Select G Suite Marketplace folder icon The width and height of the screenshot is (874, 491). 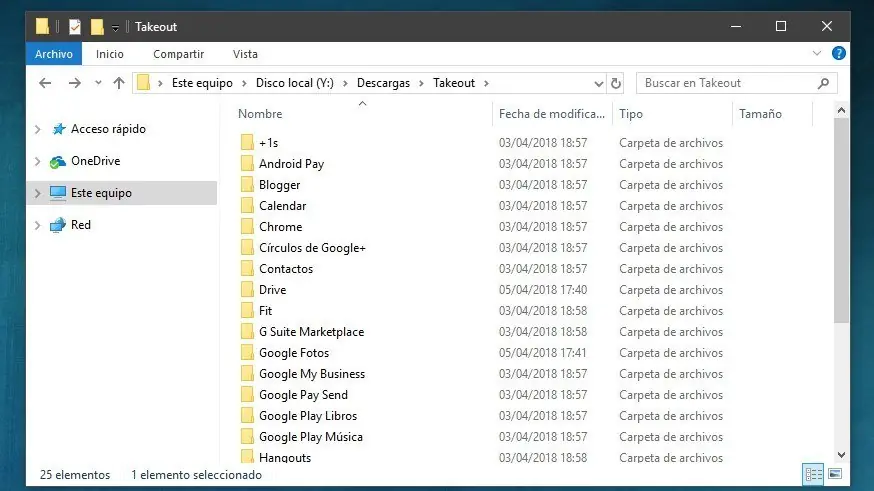(x=247, y=332)
